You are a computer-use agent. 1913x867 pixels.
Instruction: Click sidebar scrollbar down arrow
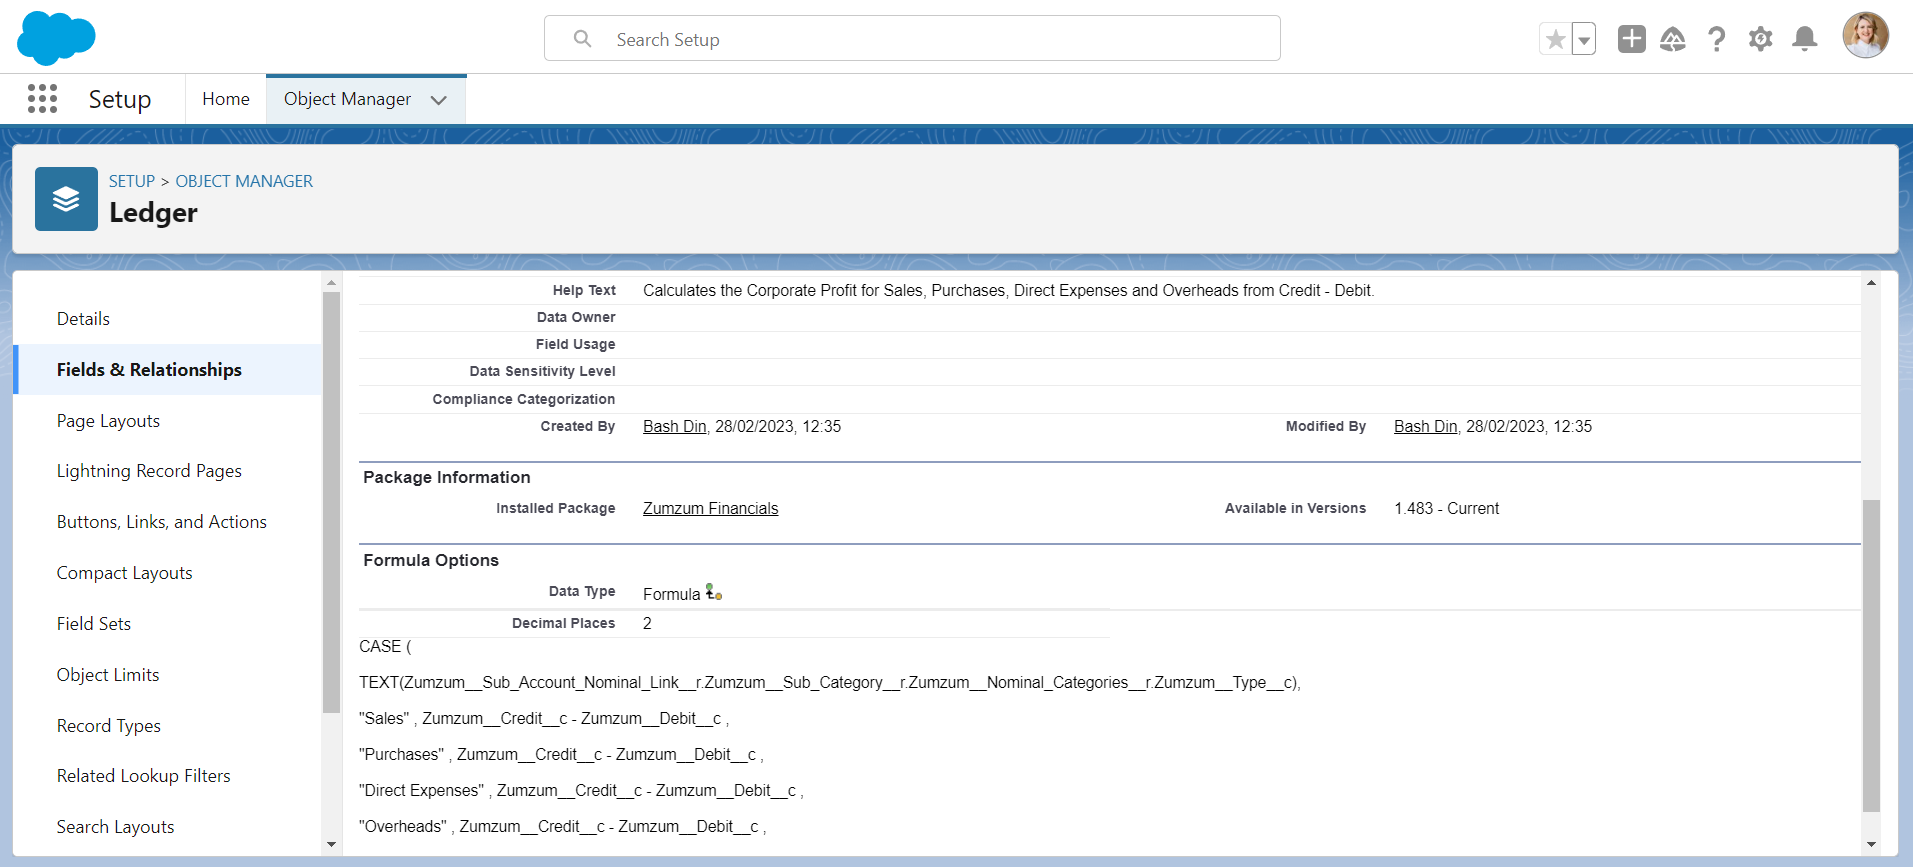point(331,844)
